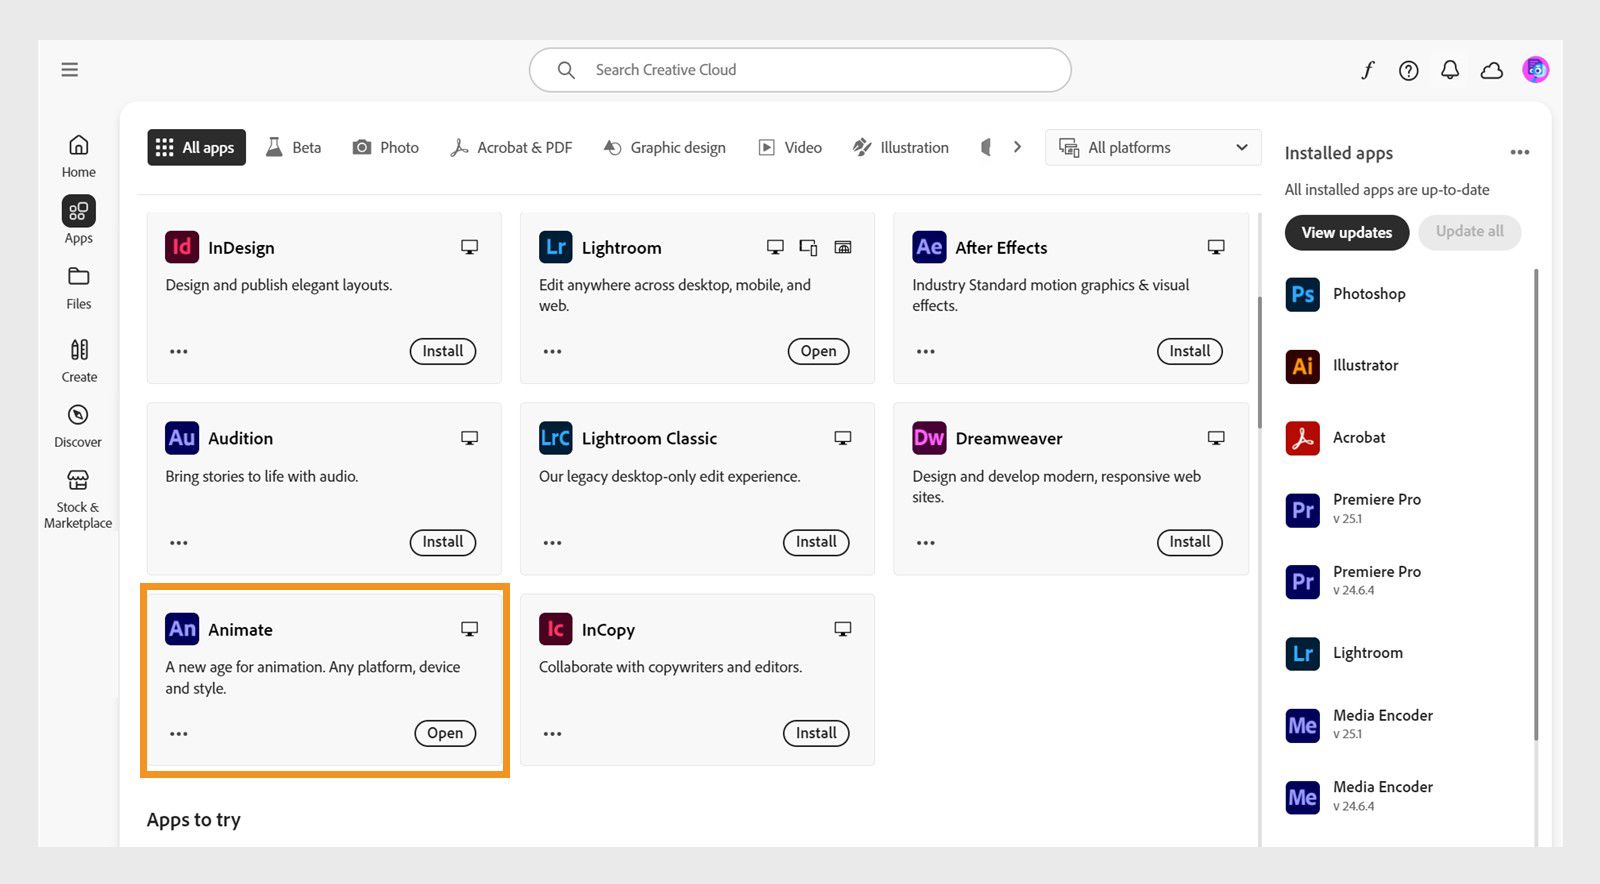The width and height of the screenshot is (1600, 884).
Task: Open the hamburger menu icon
Action: pos(69,70)
